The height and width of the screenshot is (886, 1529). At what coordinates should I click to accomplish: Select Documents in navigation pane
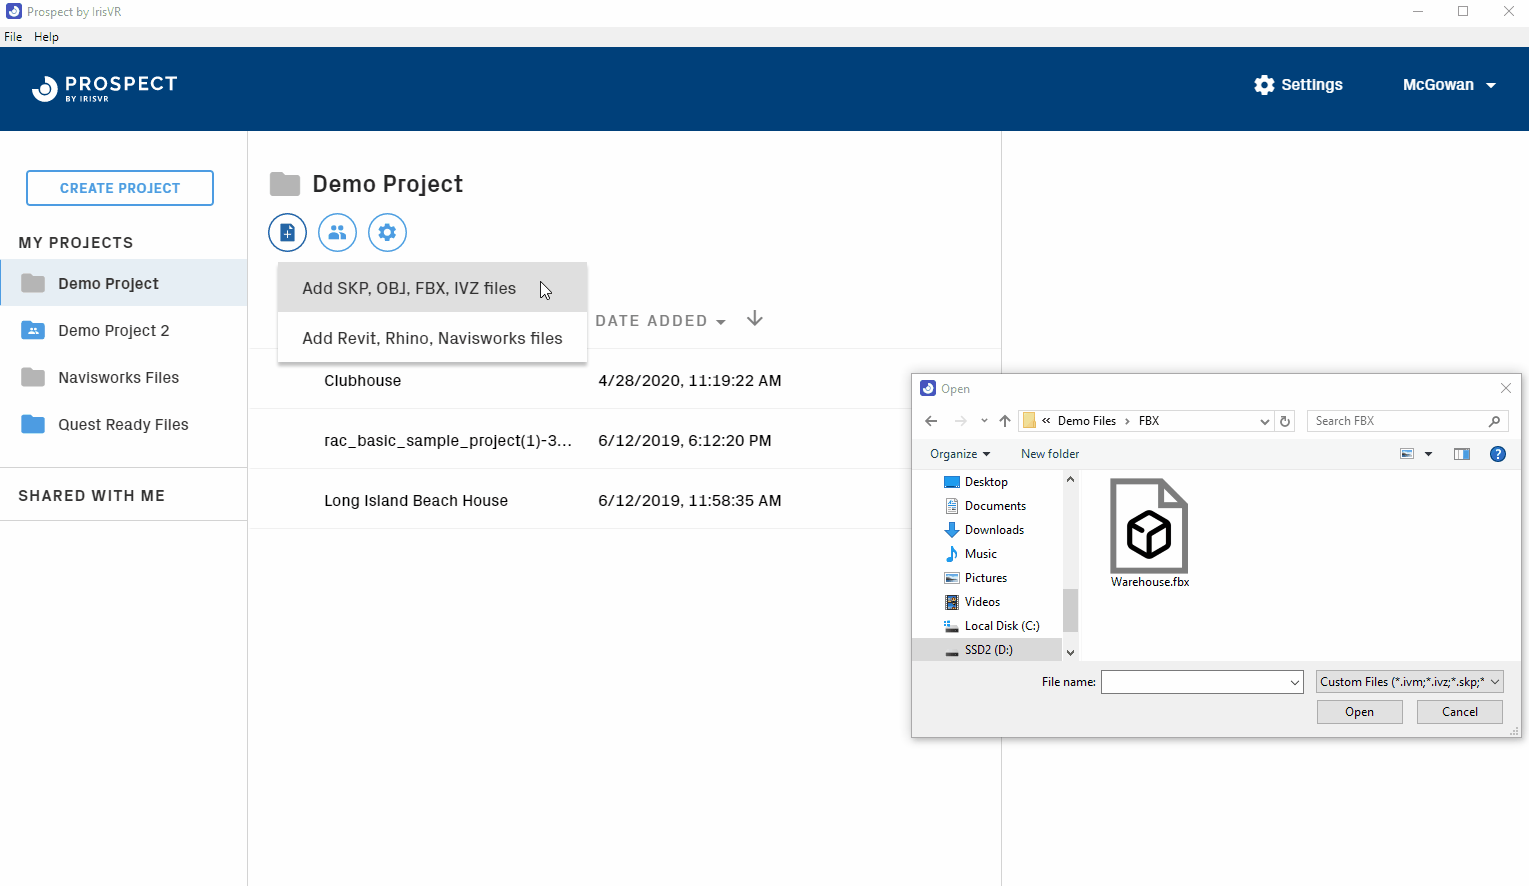pyautogui.click(x=987, y=506)
